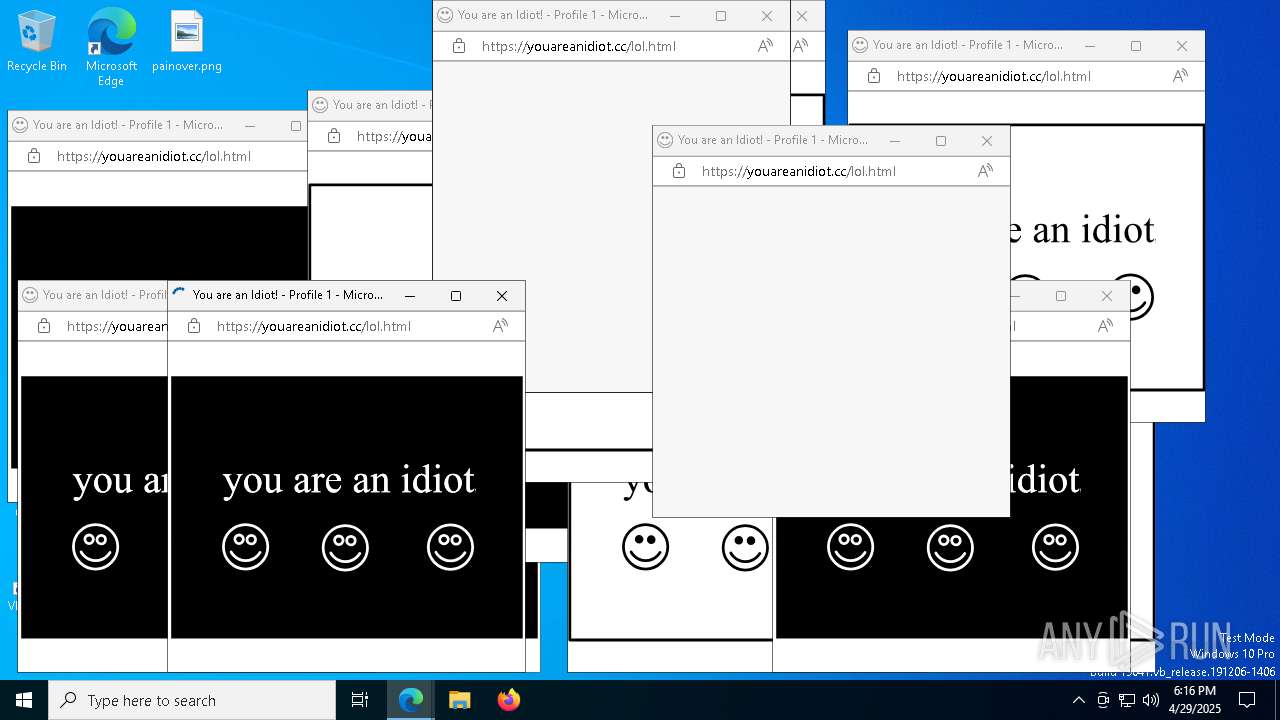Focus the taskbar search box
The image size is (1280, 720).
click(x=192, y=700)
